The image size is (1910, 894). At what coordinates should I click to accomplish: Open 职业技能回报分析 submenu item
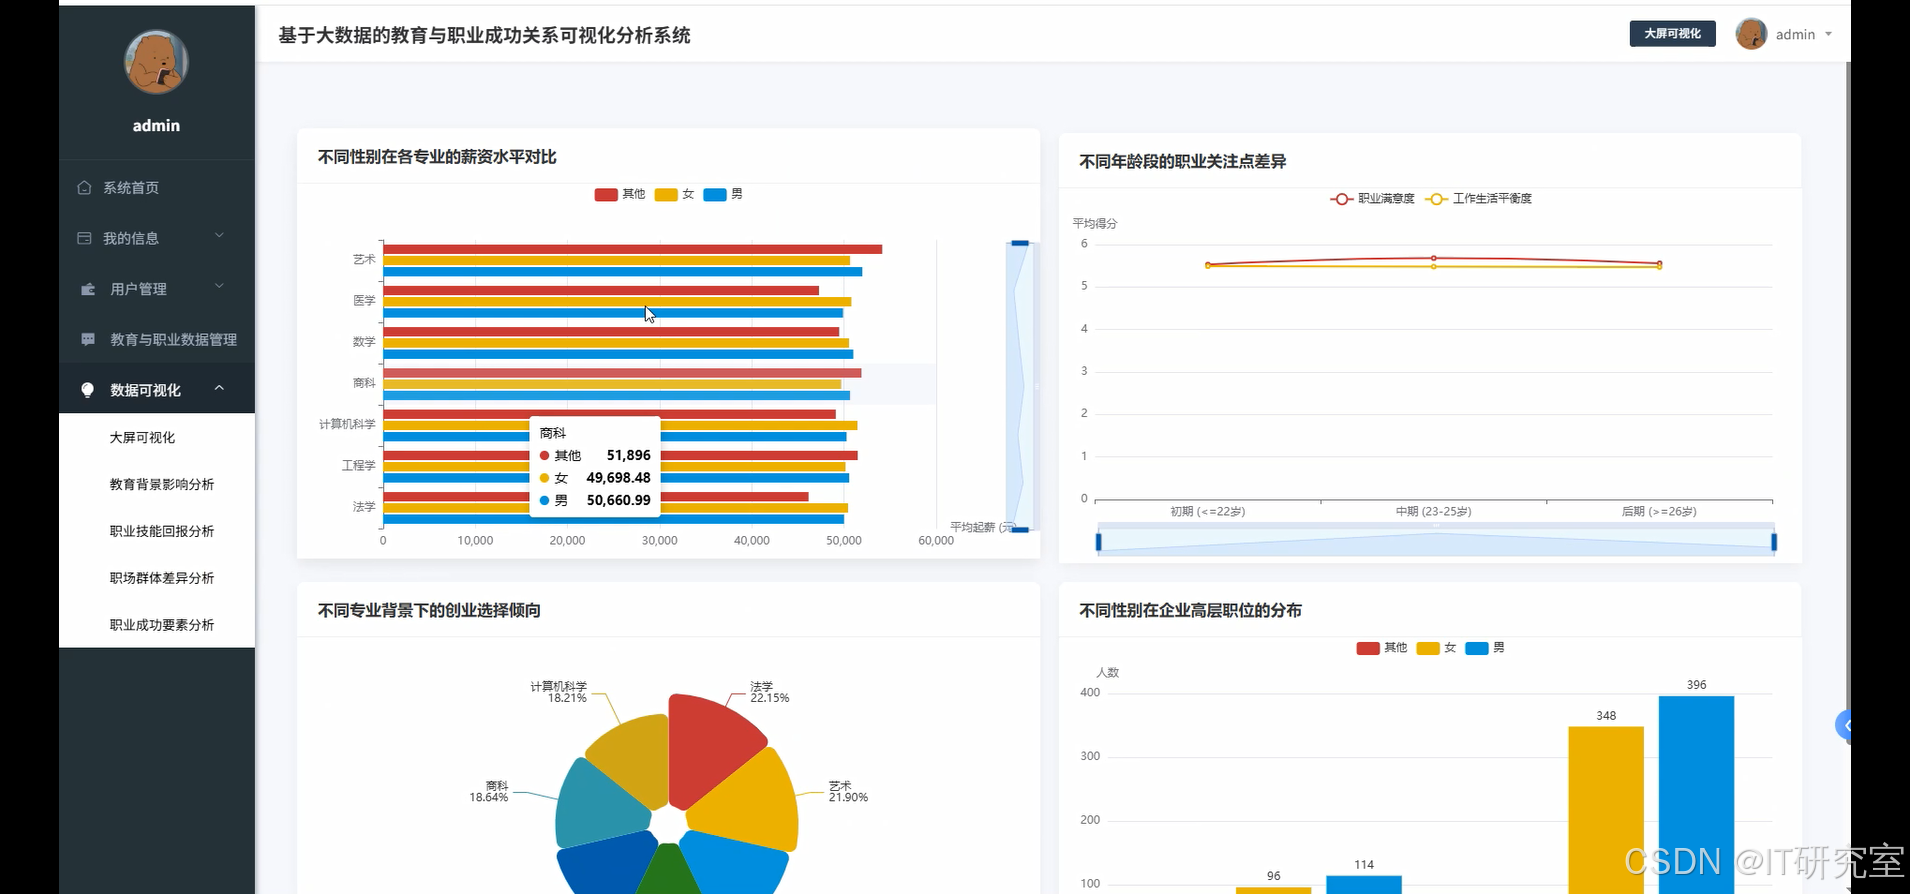[x=162, y=531]
